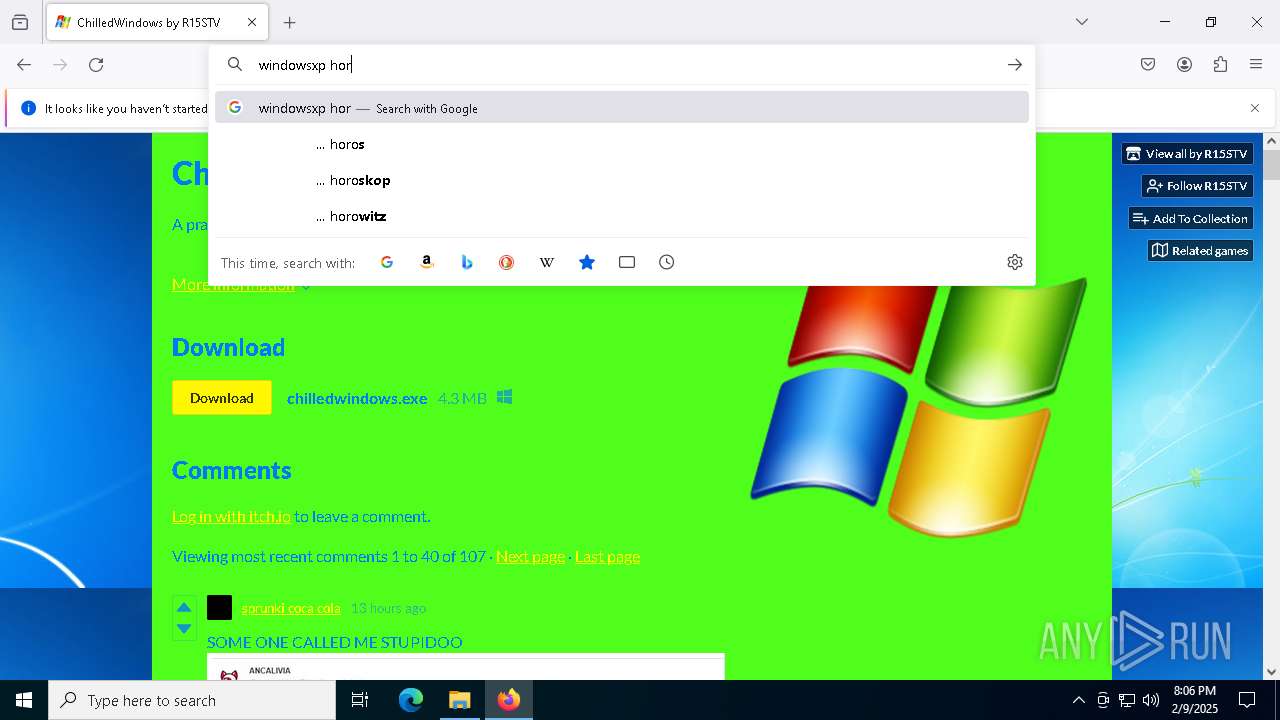This screenshot has width=1280, height=720.
Task: Click the address bar search magnifier icon
Action: point(235,65)
